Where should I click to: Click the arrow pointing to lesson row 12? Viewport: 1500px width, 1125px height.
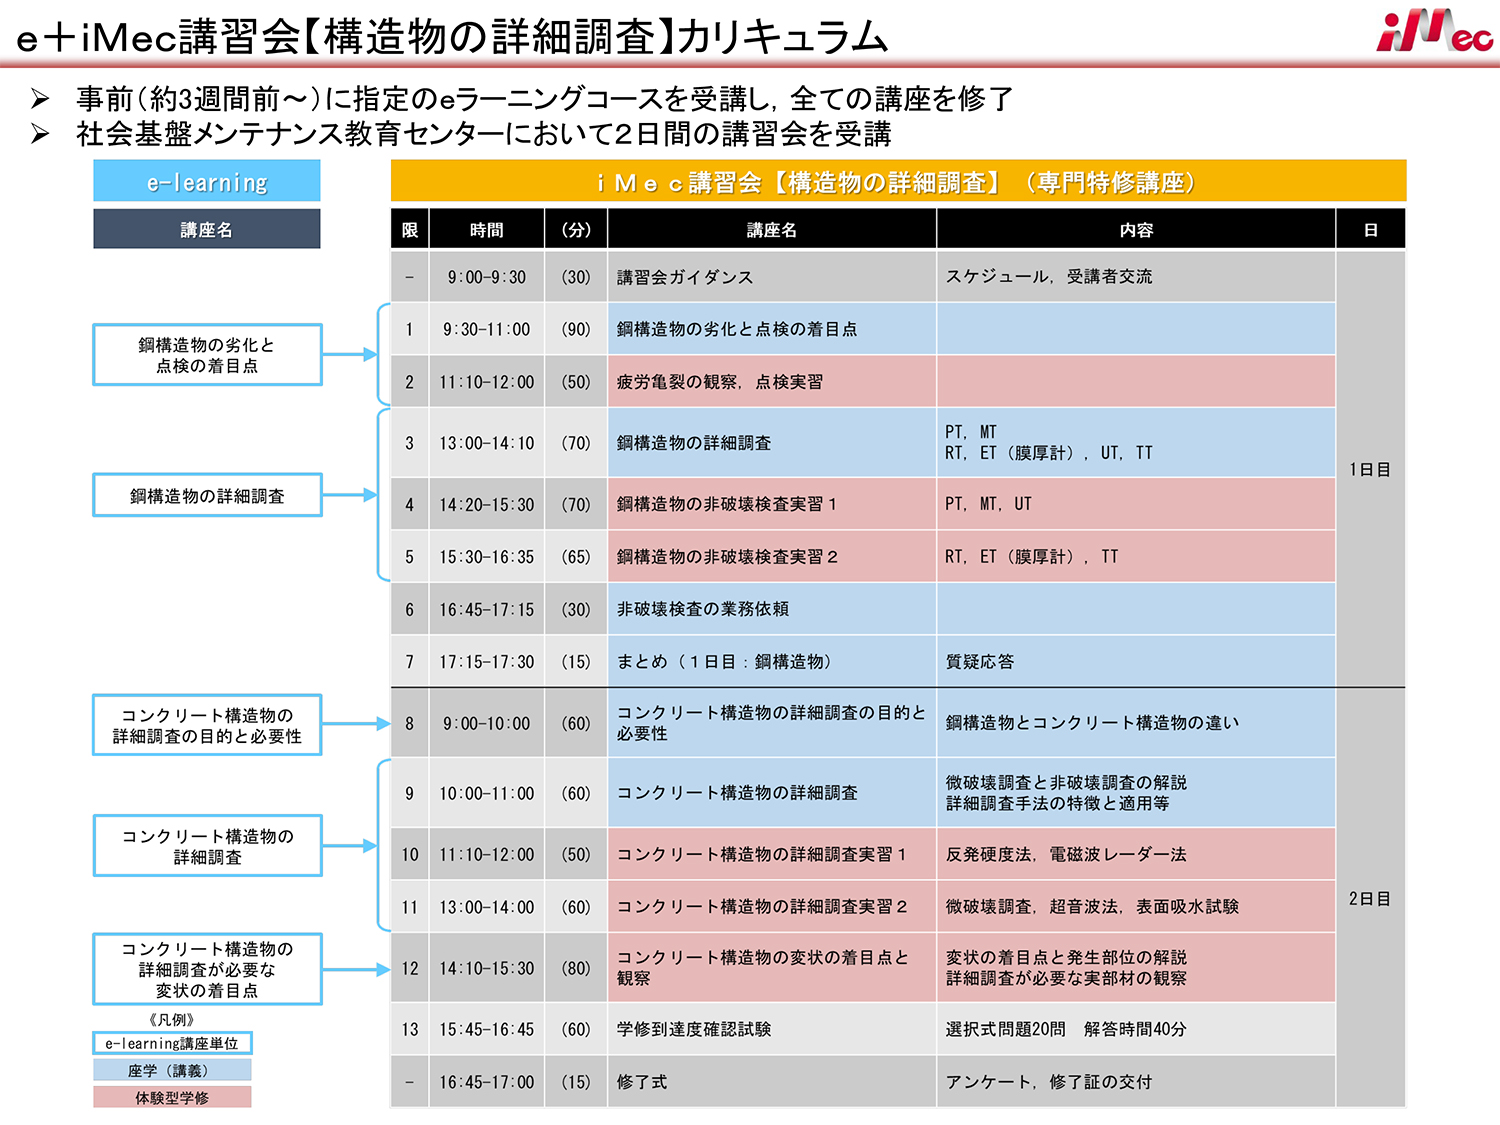(x=355, y=969)
